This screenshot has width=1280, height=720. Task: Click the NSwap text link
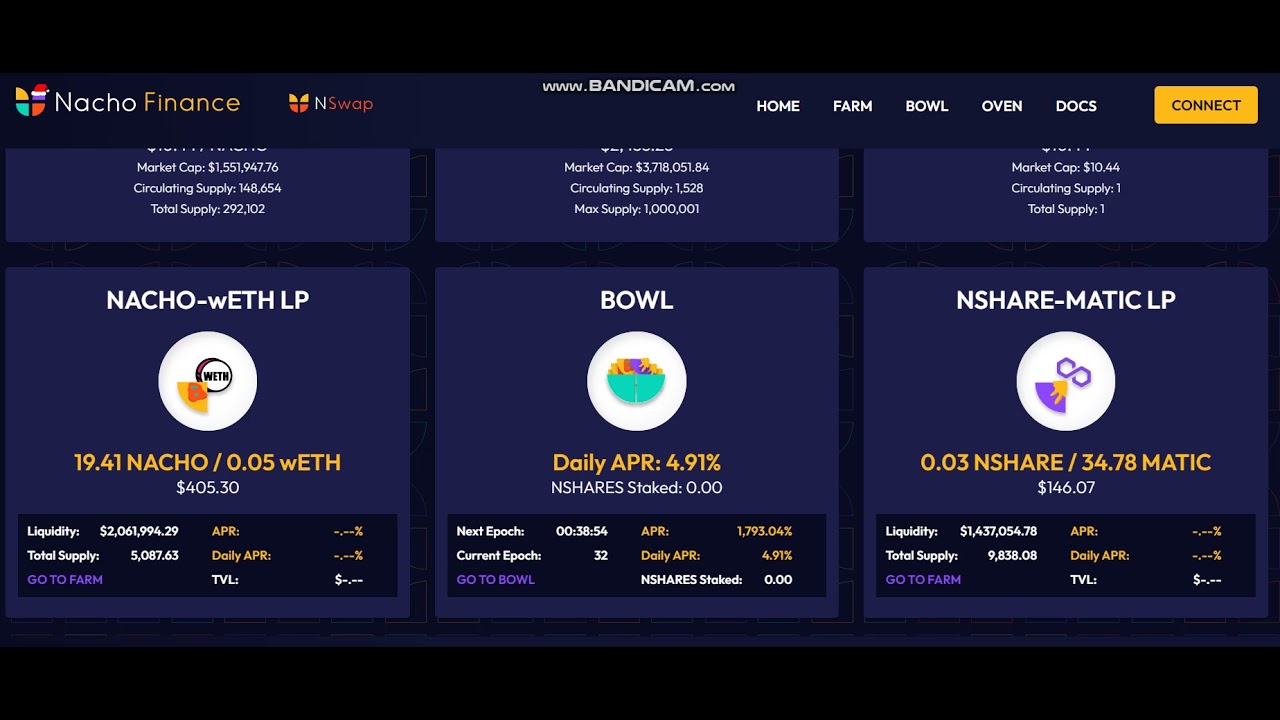click(x=343, y=103)
